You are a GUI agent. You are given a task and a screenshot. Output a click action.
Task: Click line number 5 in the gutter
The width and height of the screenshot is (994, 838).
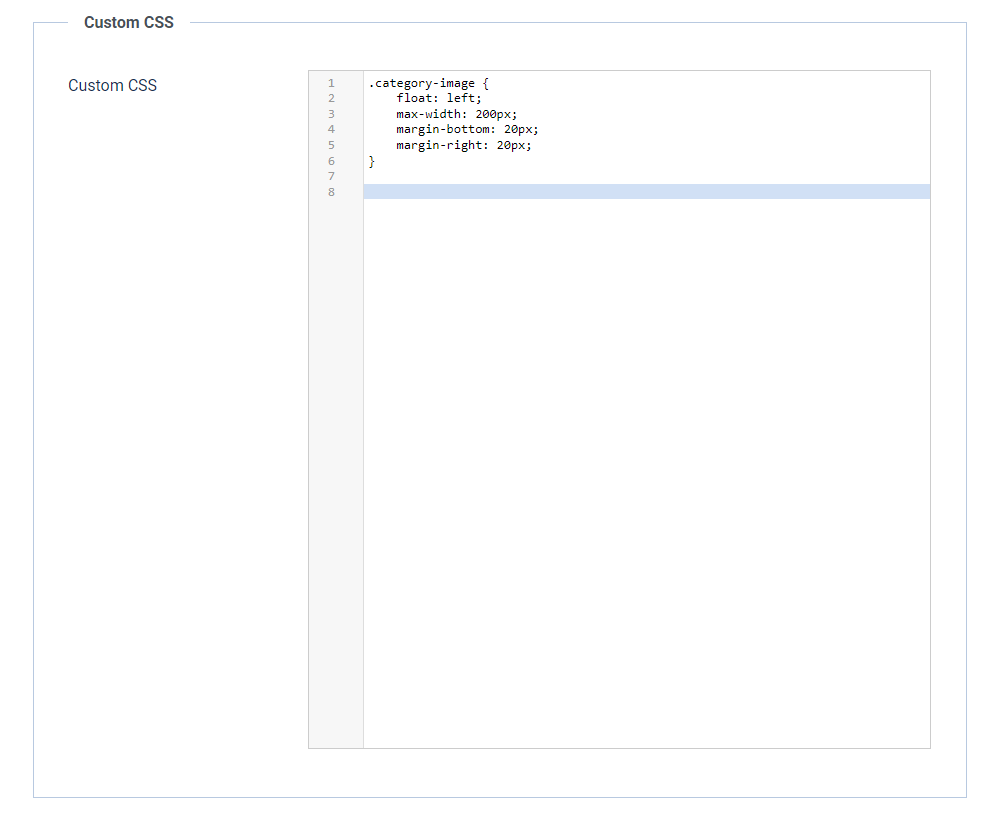(331, 145)
